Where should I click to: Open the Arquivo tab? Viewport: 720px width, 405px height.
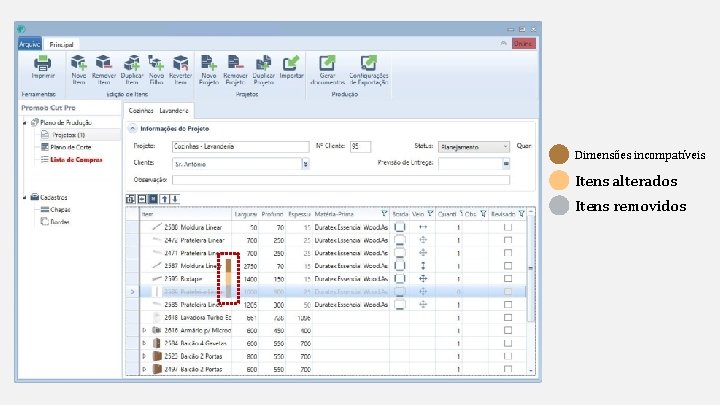click(x=30, y=44)
